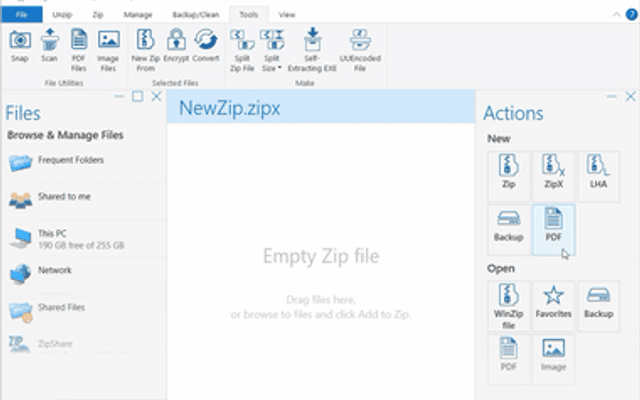
Task: Select Shared to me location
Action: [x=85, y=201]
